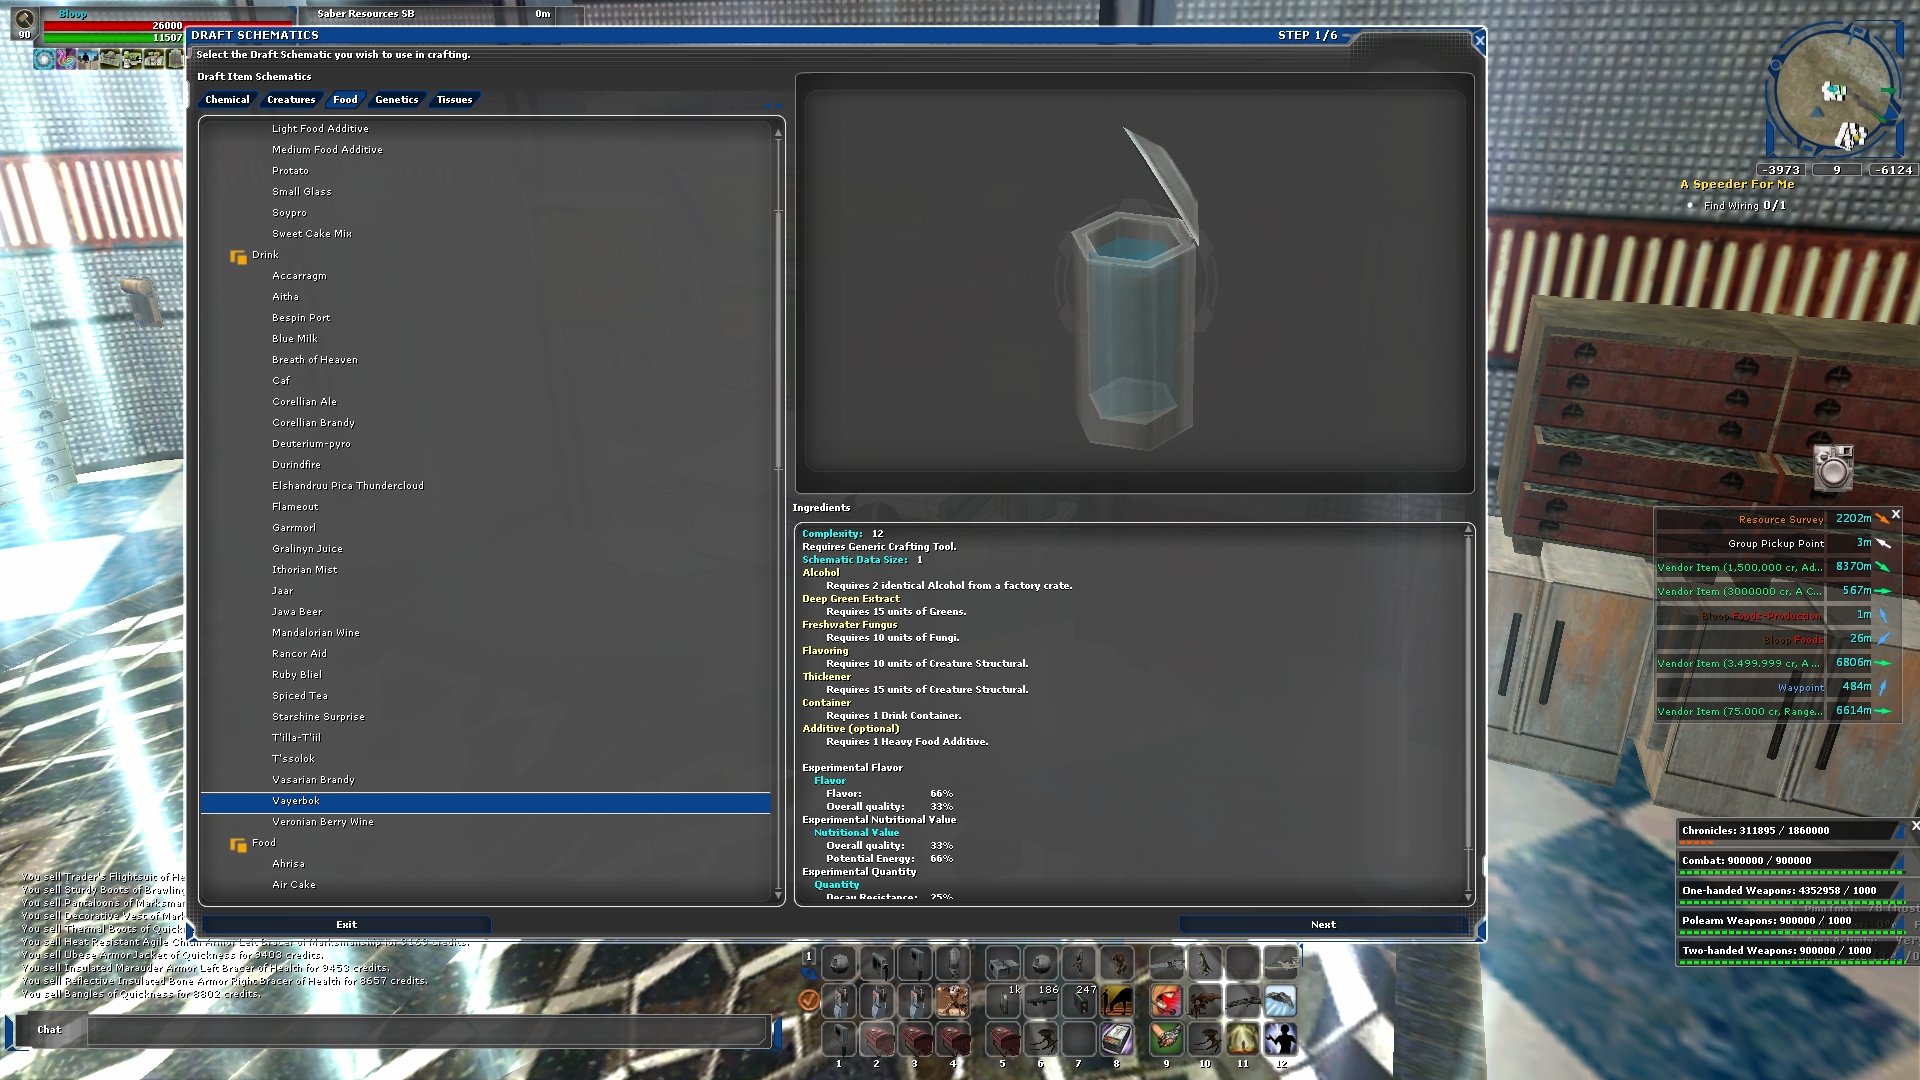Click the Exit button

click(346, 924)
